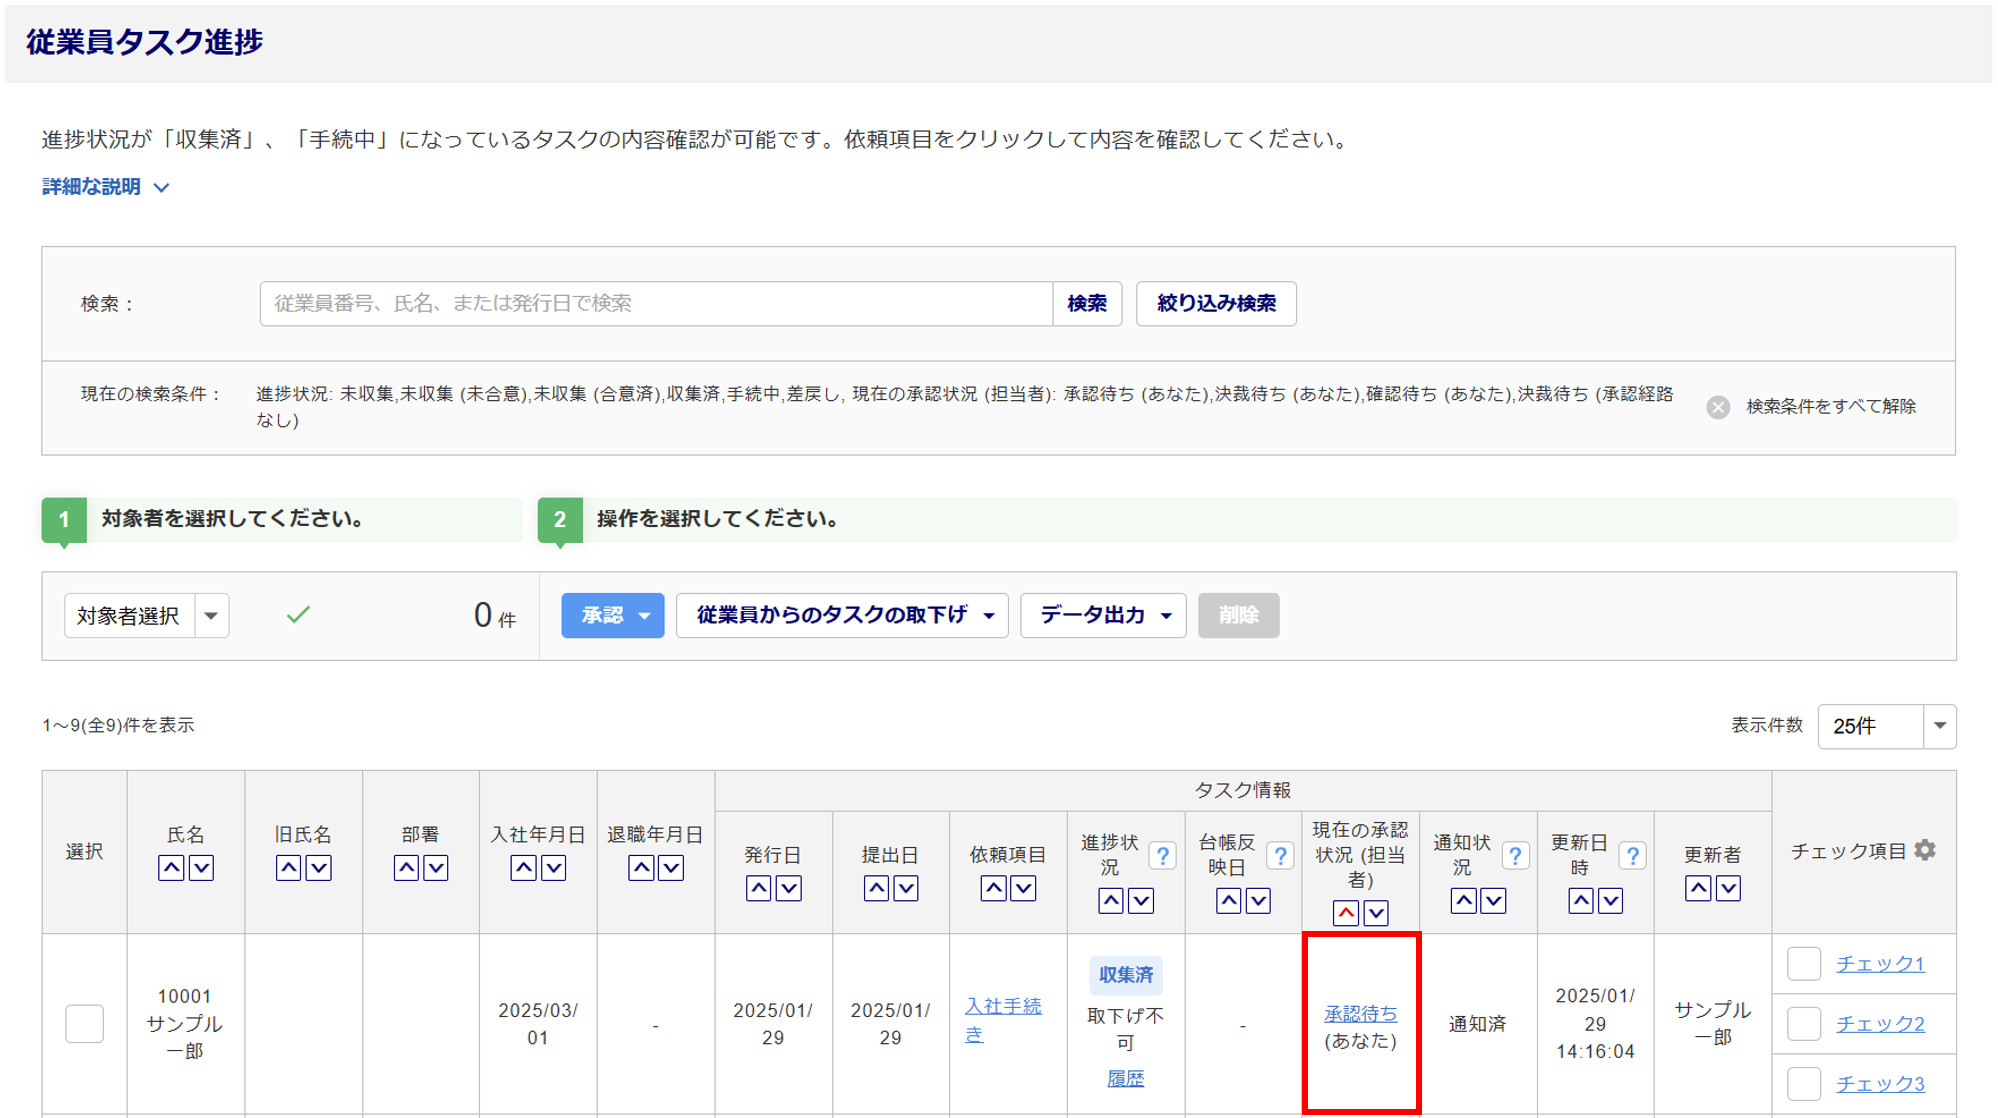Sort 旧氏名 column ascending
1998x1118 pixels.
point(289,868)
